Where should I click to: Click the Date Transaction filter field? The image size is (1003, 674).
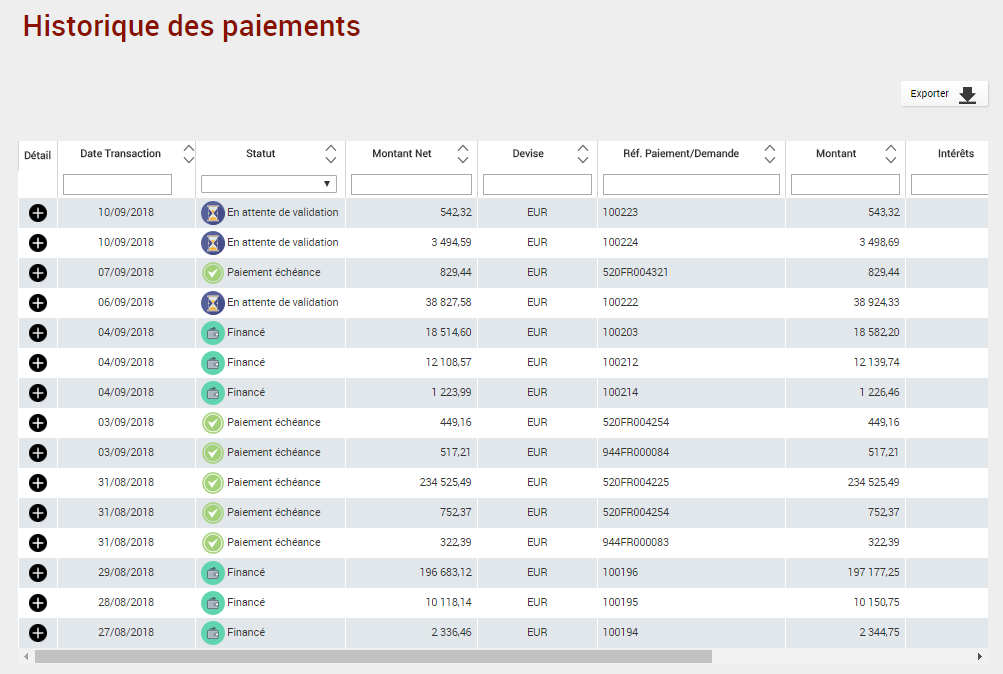[117, 185]
